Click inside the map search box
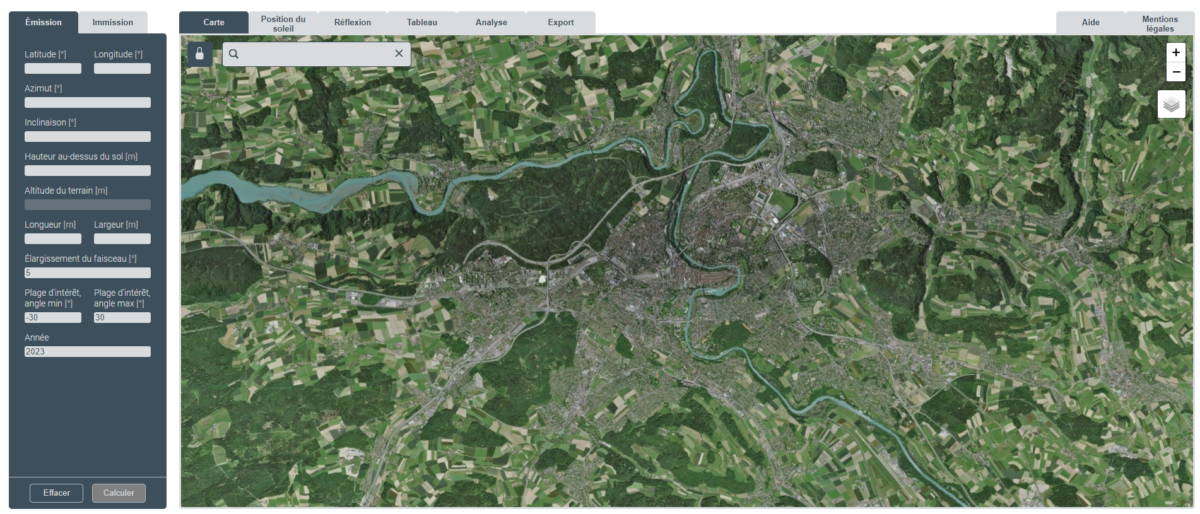1200x514 pixels. point(316,54)
